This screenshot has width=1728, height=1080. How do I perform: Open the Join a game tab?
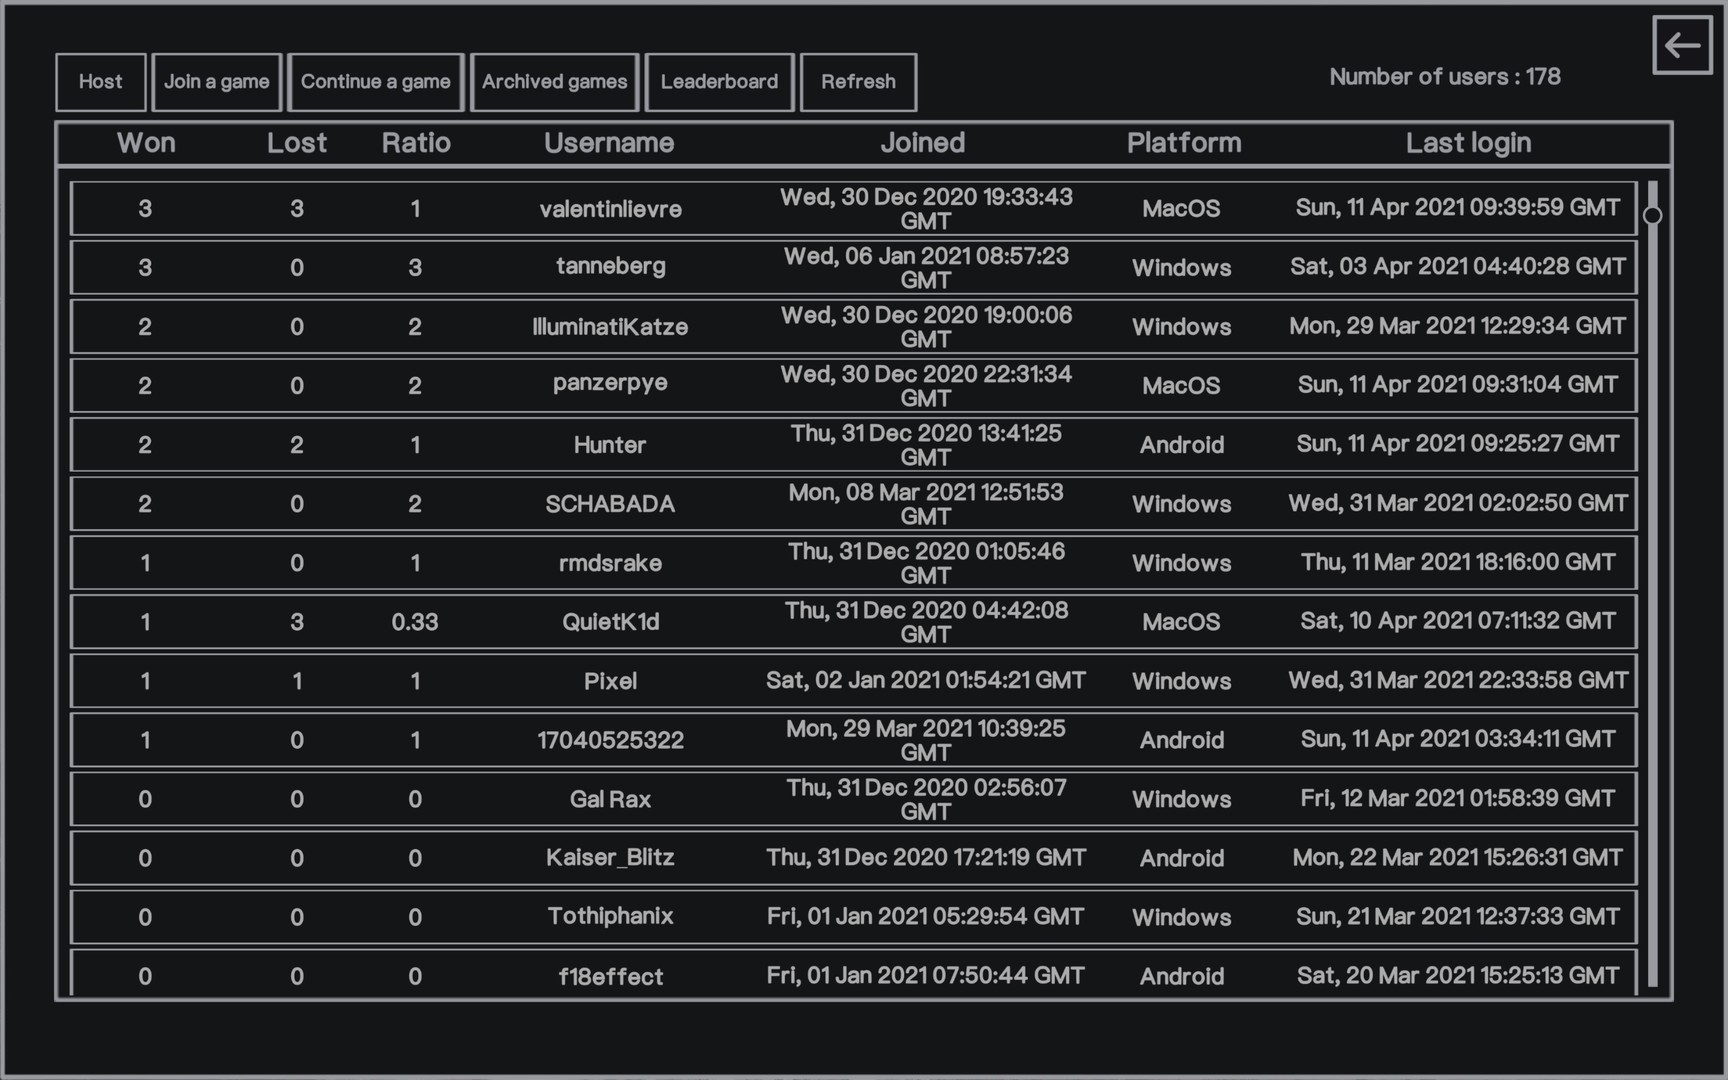216,82
